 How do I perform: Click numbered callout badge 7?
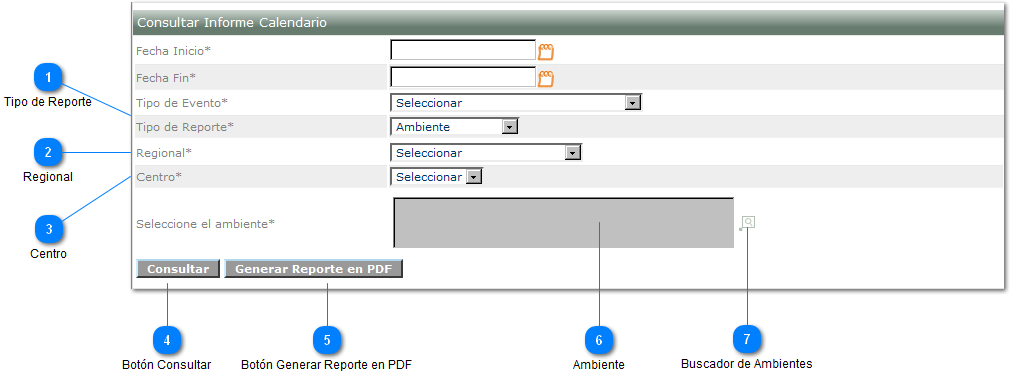747,339
